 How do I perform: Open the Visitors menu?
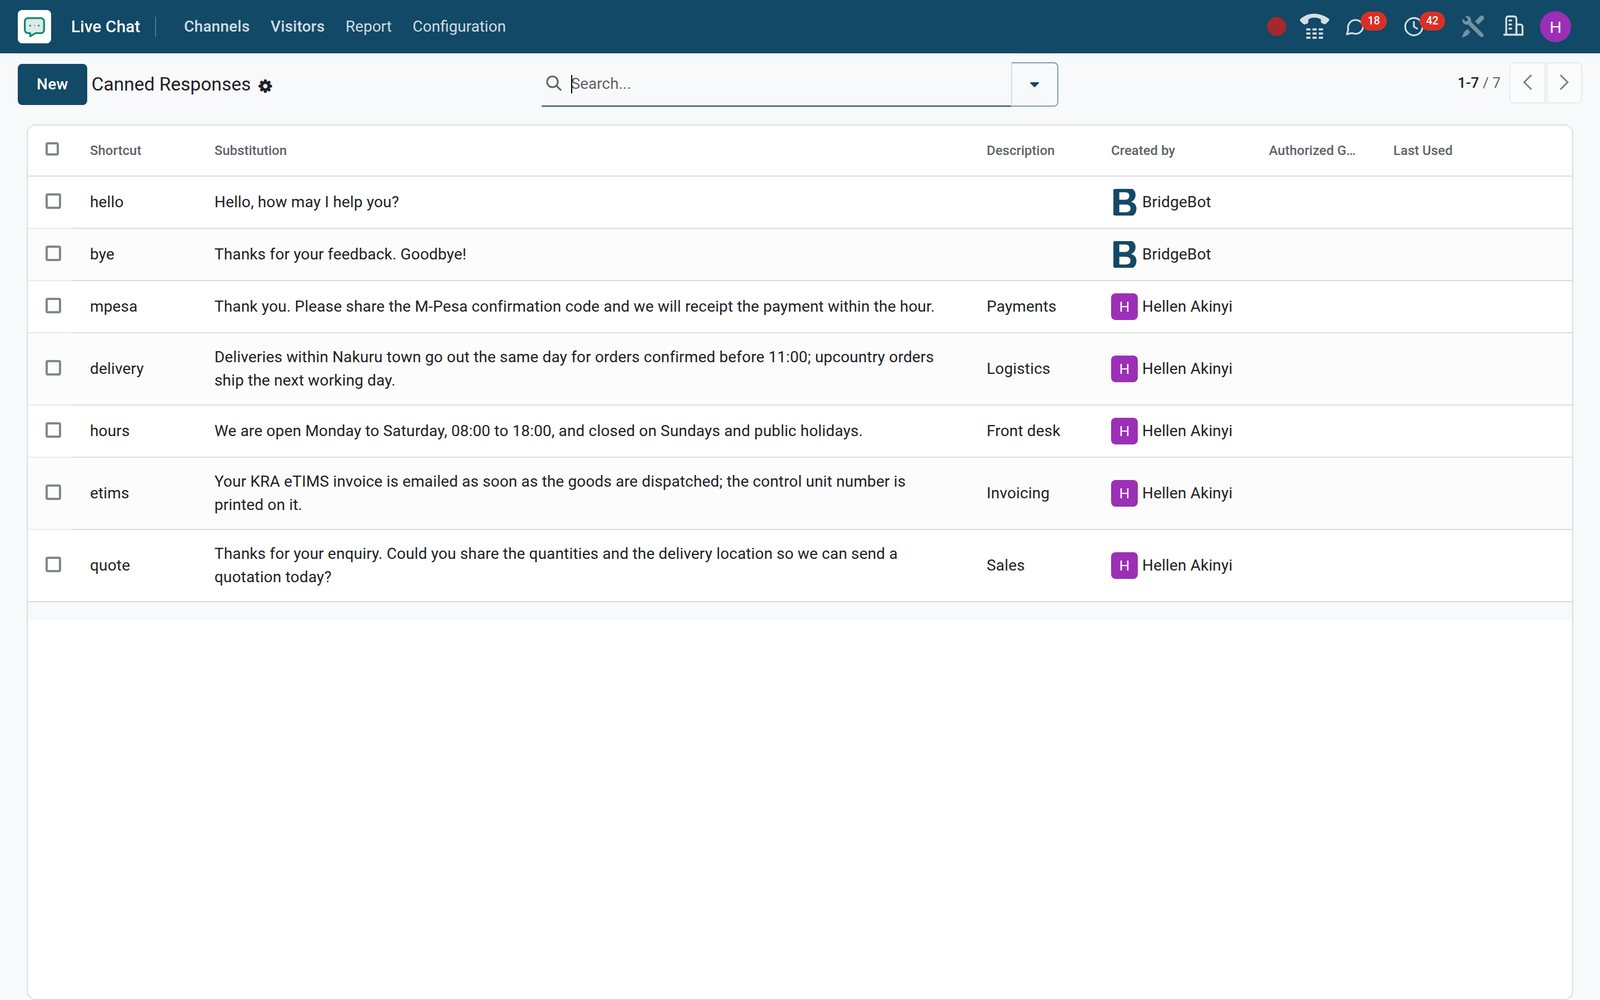(x=297, y=26)
